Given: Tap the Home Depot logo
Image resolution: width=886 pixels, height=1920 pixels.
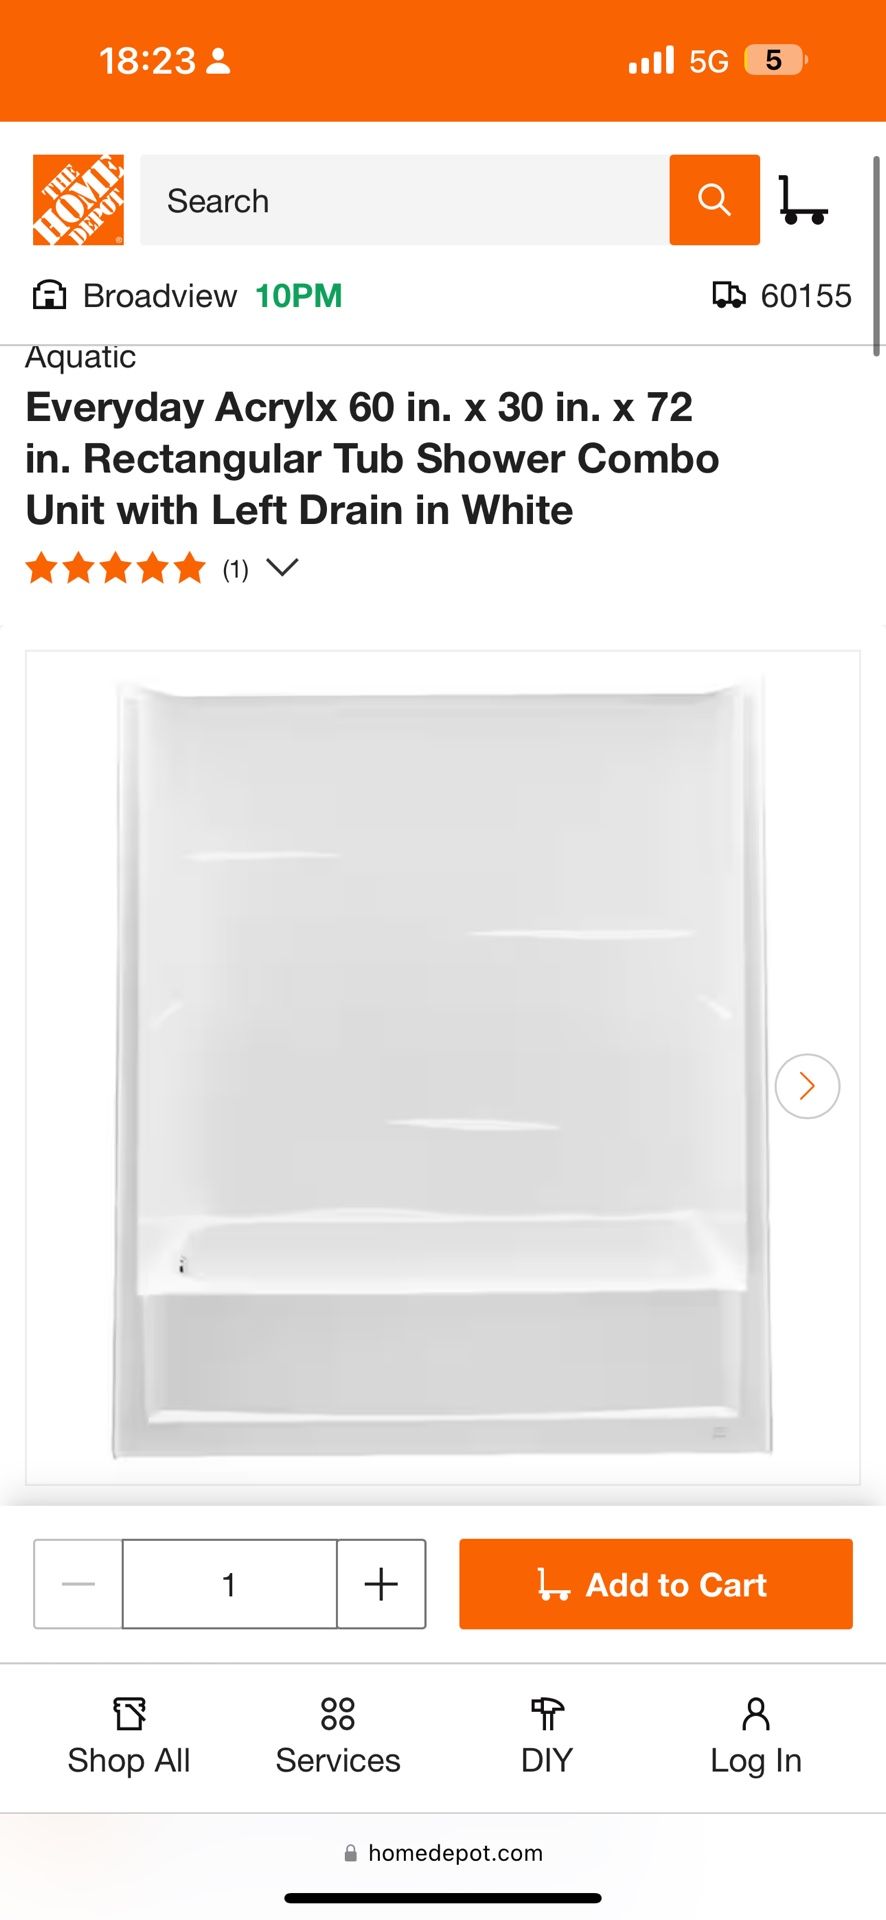Looking at the screenshot, I should coord(78,200).
